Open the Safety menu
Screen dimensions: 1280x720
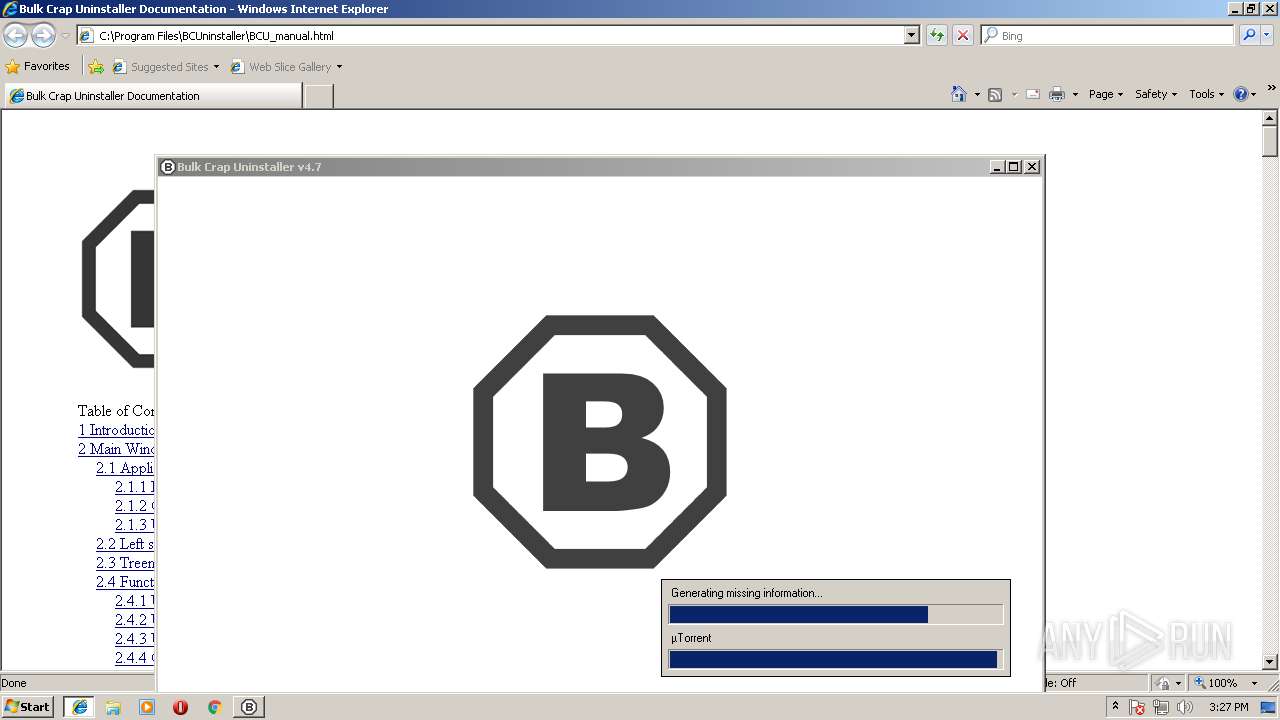(x=1156, y=94)
